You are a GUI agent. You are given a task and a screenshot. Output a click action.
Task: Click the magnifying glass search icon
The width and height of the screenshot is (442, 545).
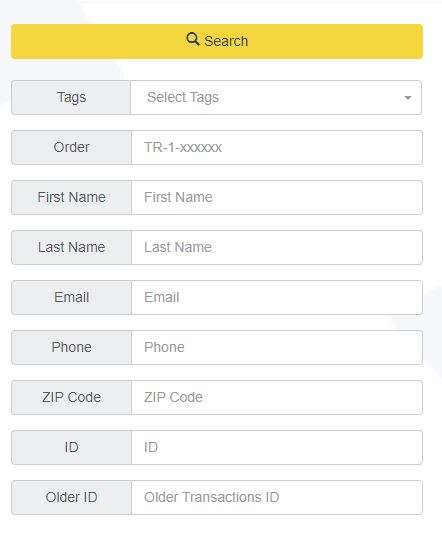point(193,39)
